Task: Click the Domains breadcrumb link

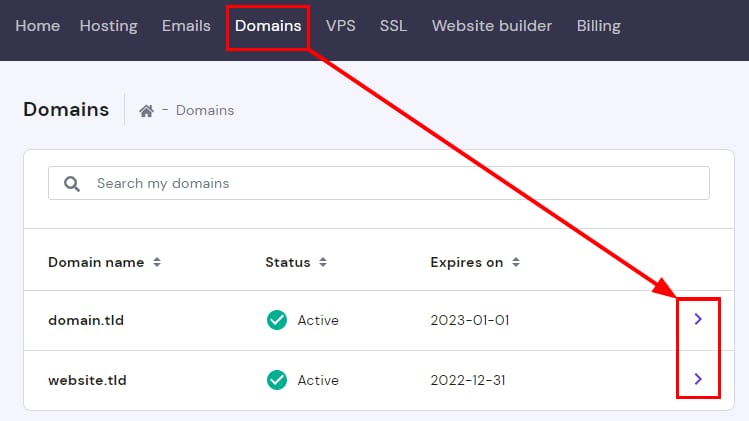Action: (205, 111)
